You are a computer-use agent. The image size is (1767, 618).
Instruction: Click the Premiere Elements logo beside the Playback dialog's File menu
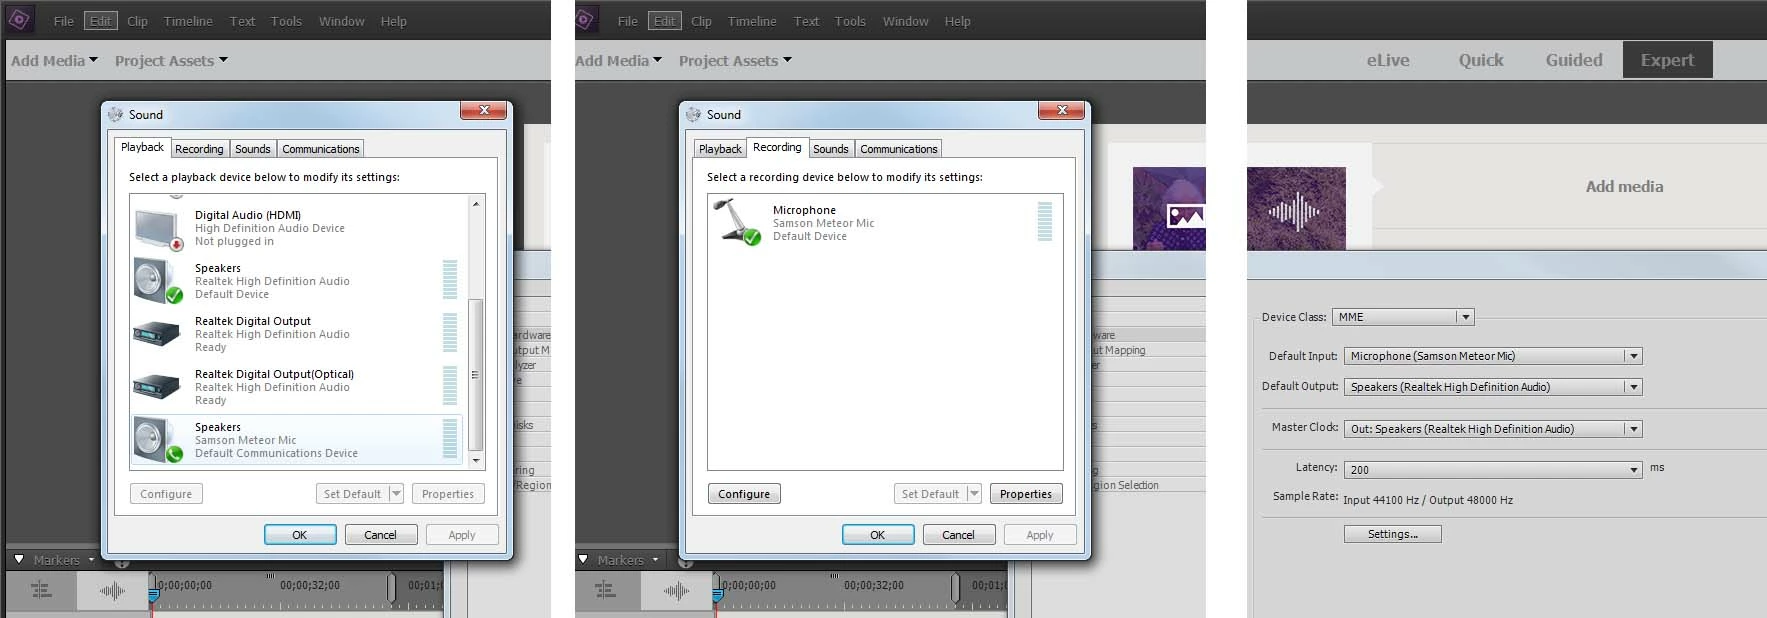20,19
